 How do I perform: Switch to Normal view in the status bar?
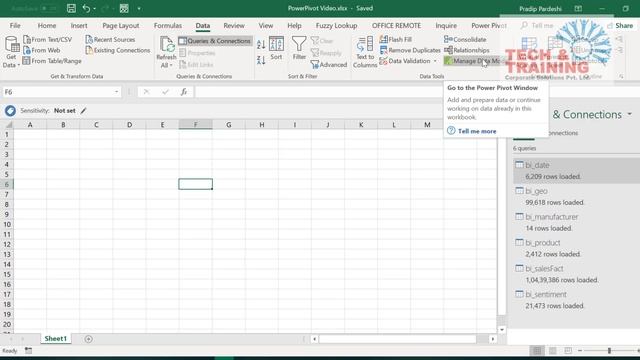(537, 351)
